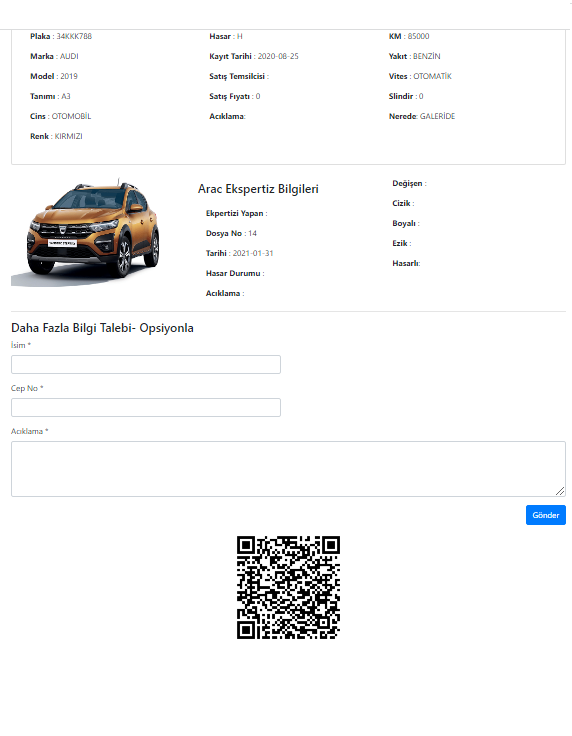Click the Renk value KIRMIZI

[x=69, y=136]
